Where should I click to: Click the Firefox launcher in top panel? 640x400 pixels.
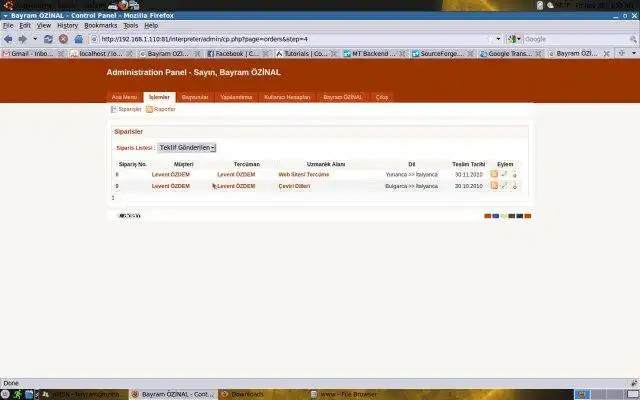point(124,5)
